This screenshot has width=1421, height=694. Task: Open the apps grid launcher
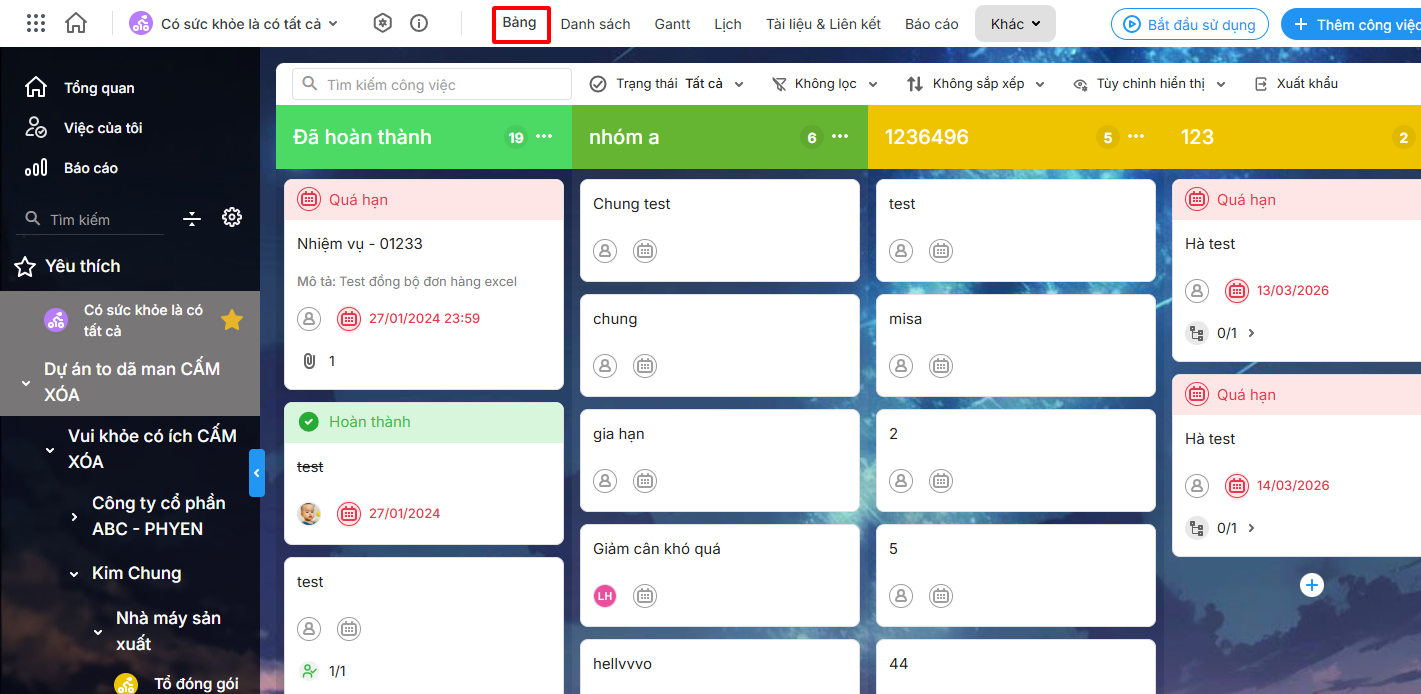point(35,23)
